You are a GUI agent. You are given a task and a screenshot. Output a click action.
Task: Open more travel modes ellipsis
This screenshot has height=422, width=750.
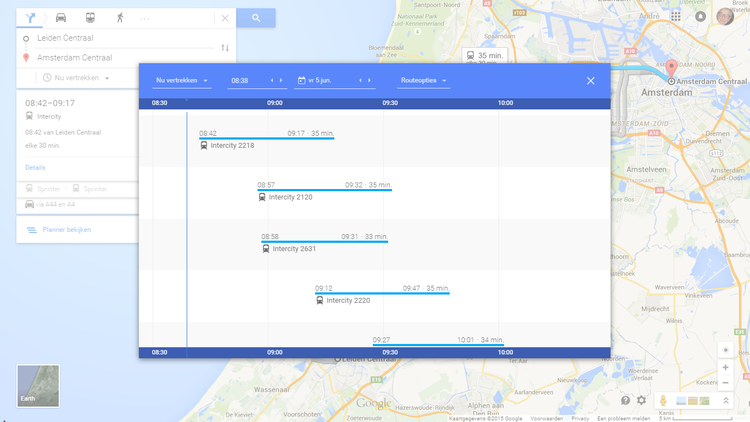coord(144,19)
